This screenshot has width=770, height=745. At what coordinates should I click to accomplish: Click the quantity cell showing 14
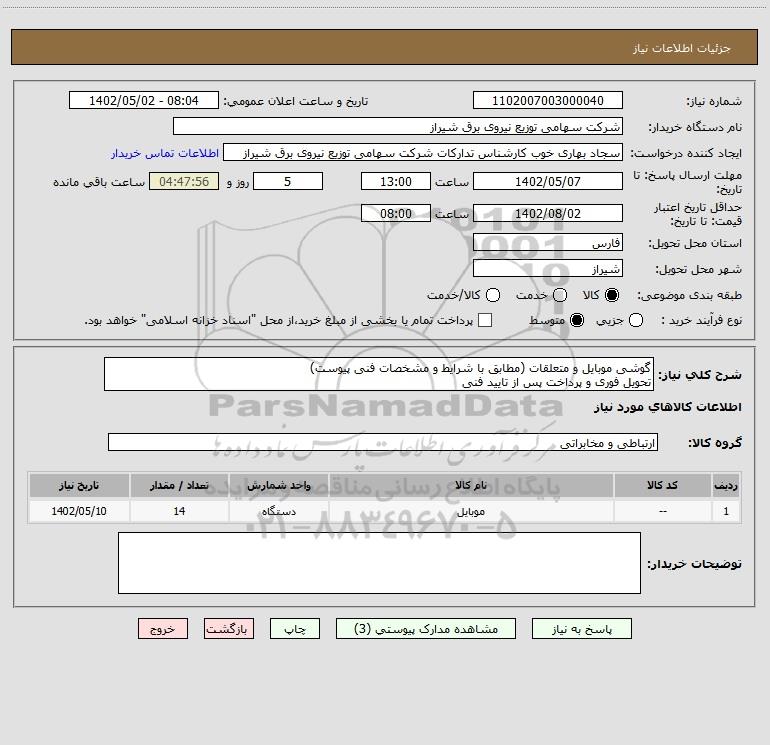pos(179,511)
